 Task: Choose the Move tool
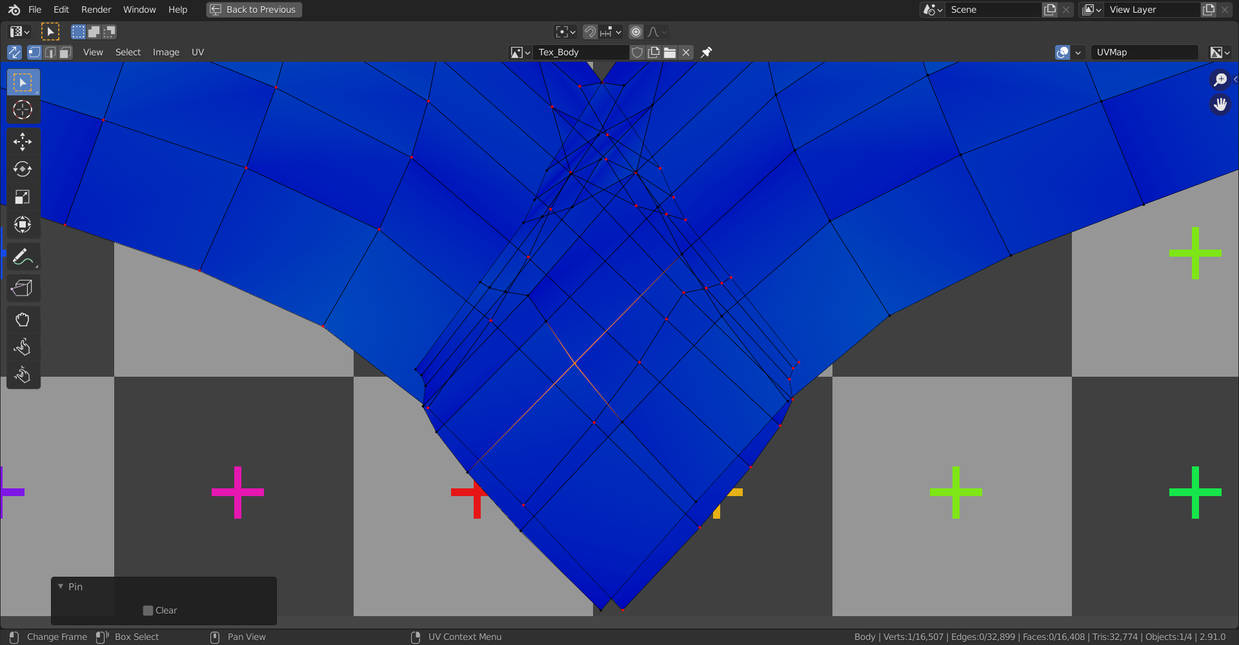click(x=23, y=142)
